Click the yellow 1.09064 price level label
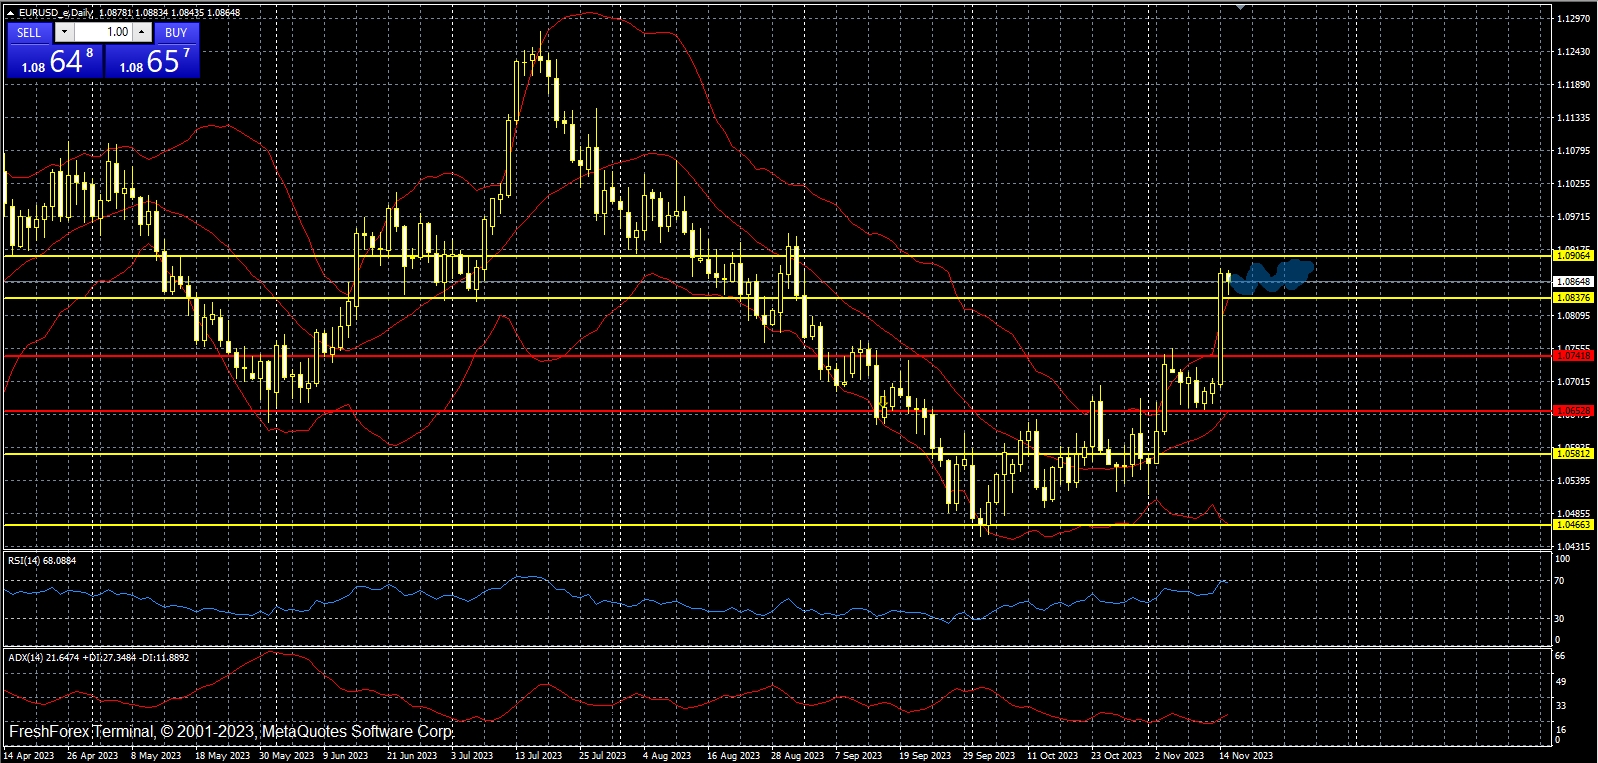This screenshot has height=763, width=1598. click(1573, 256)
